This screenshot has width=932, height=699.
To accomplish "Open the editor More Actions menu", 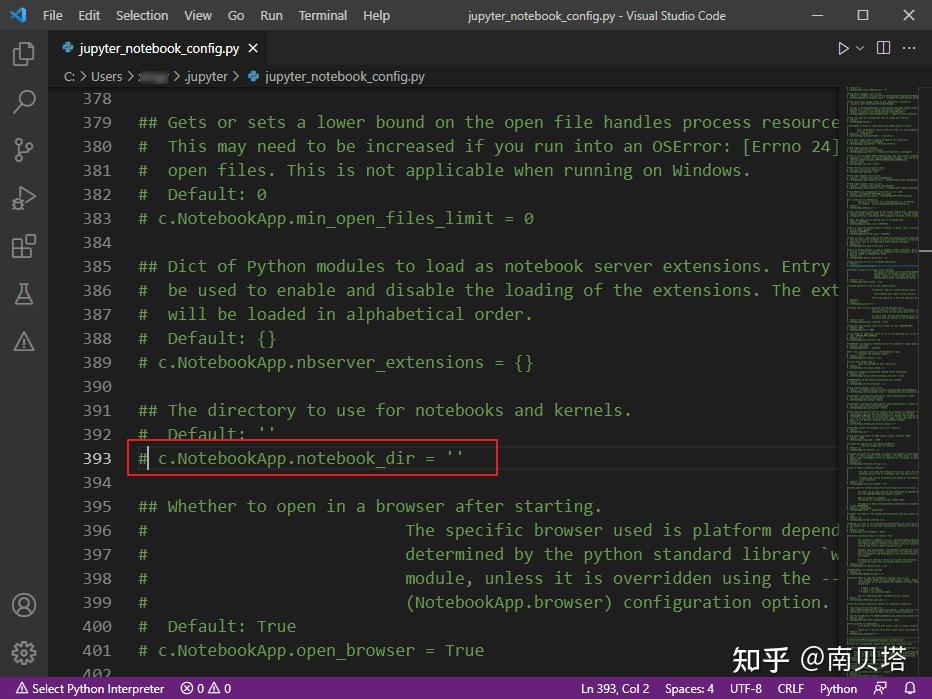I will [x=908, y=47].
